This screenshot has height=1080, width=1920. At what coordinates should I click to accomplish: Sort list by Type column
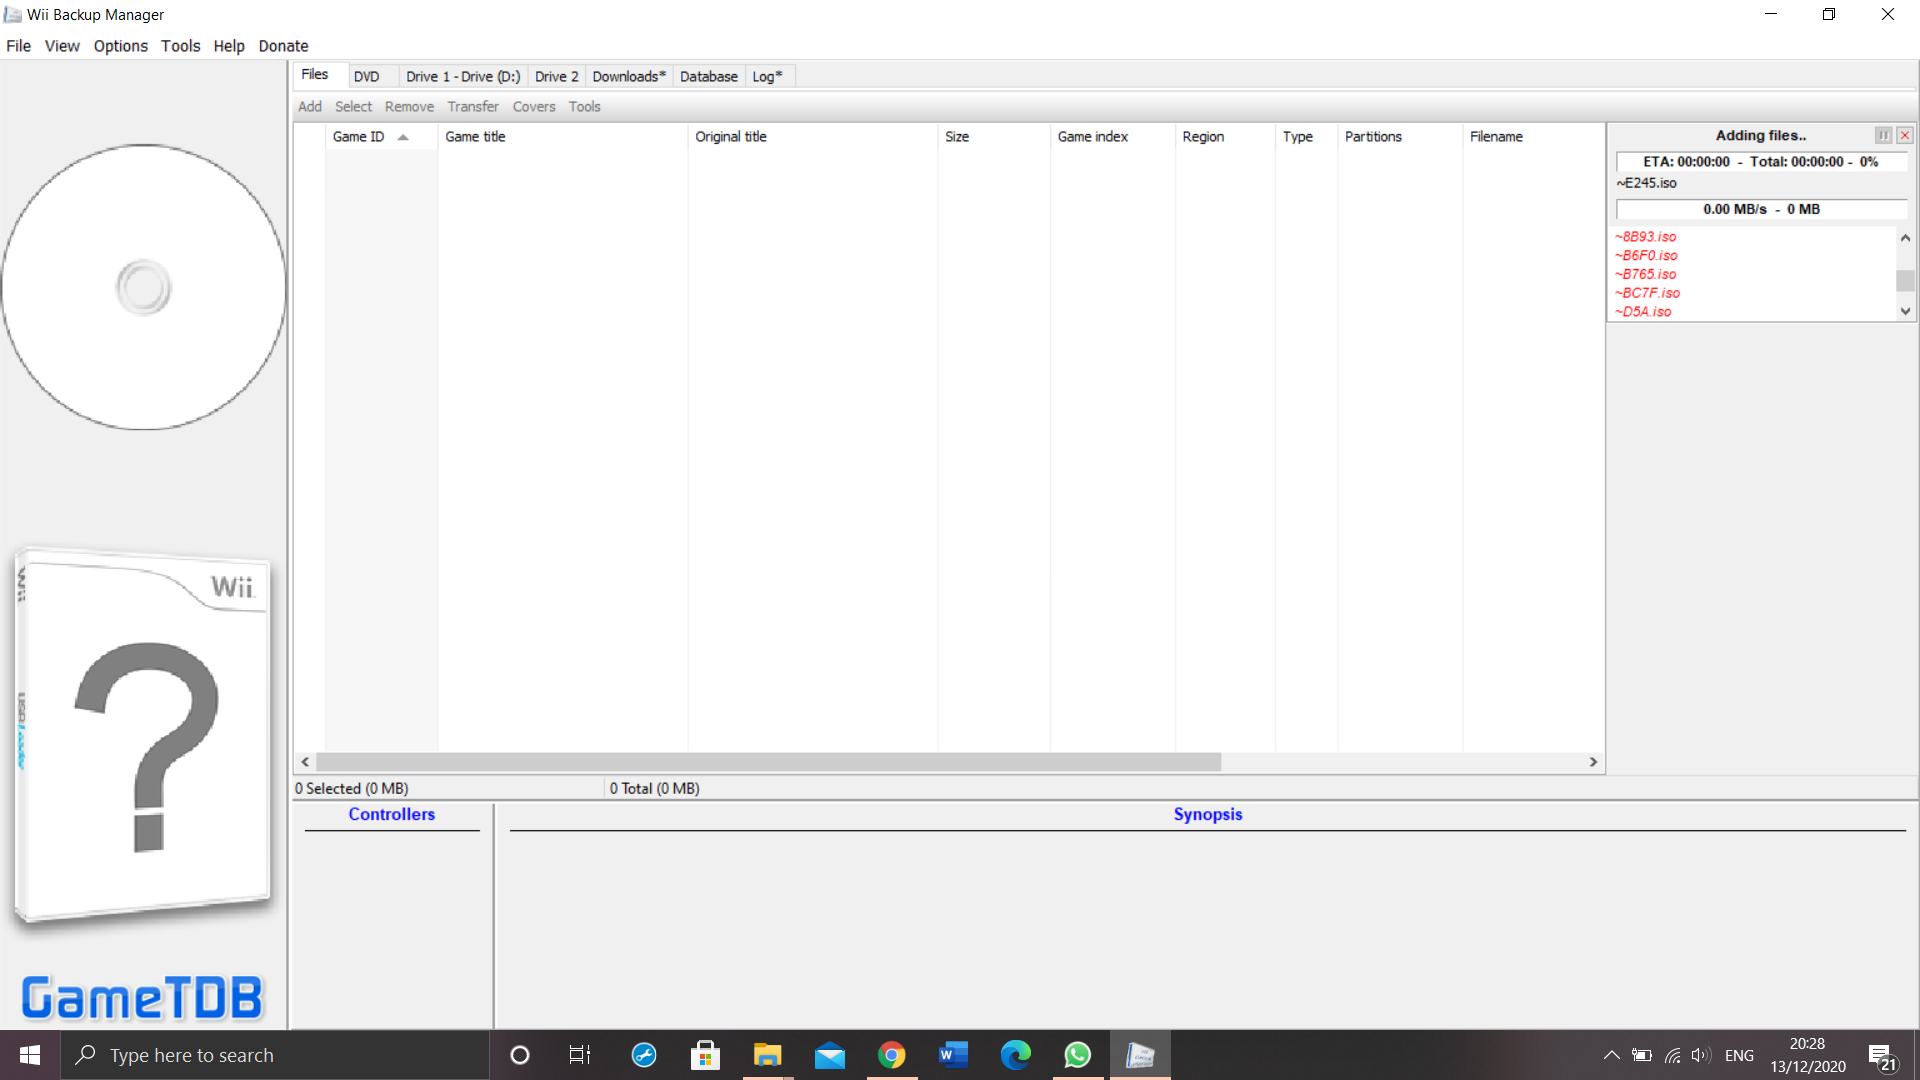point(1306,137)
